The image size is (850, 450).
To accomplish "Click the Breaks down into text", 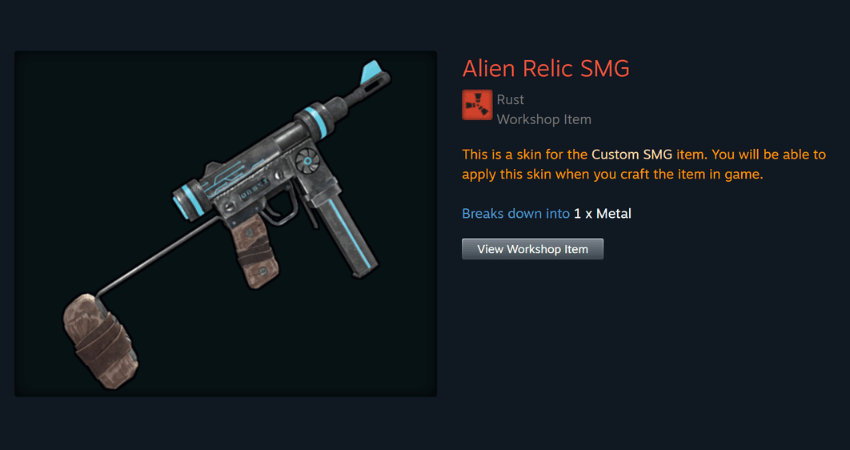I will 516,214.
